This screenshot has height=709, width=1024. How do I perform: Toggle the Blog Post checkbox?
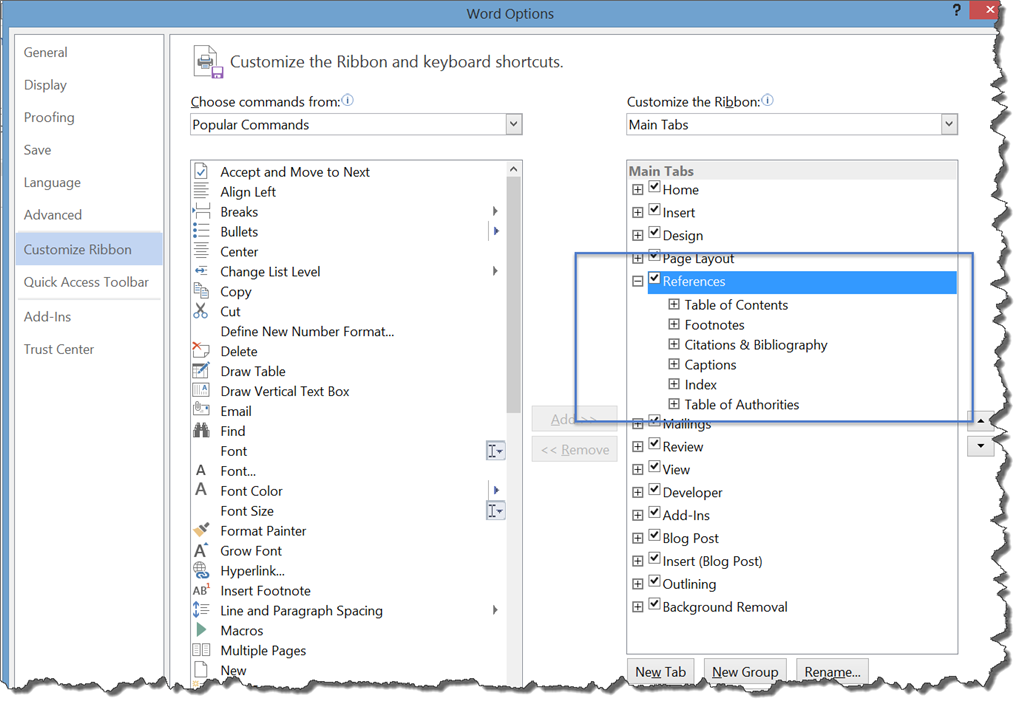click(654, 536)
